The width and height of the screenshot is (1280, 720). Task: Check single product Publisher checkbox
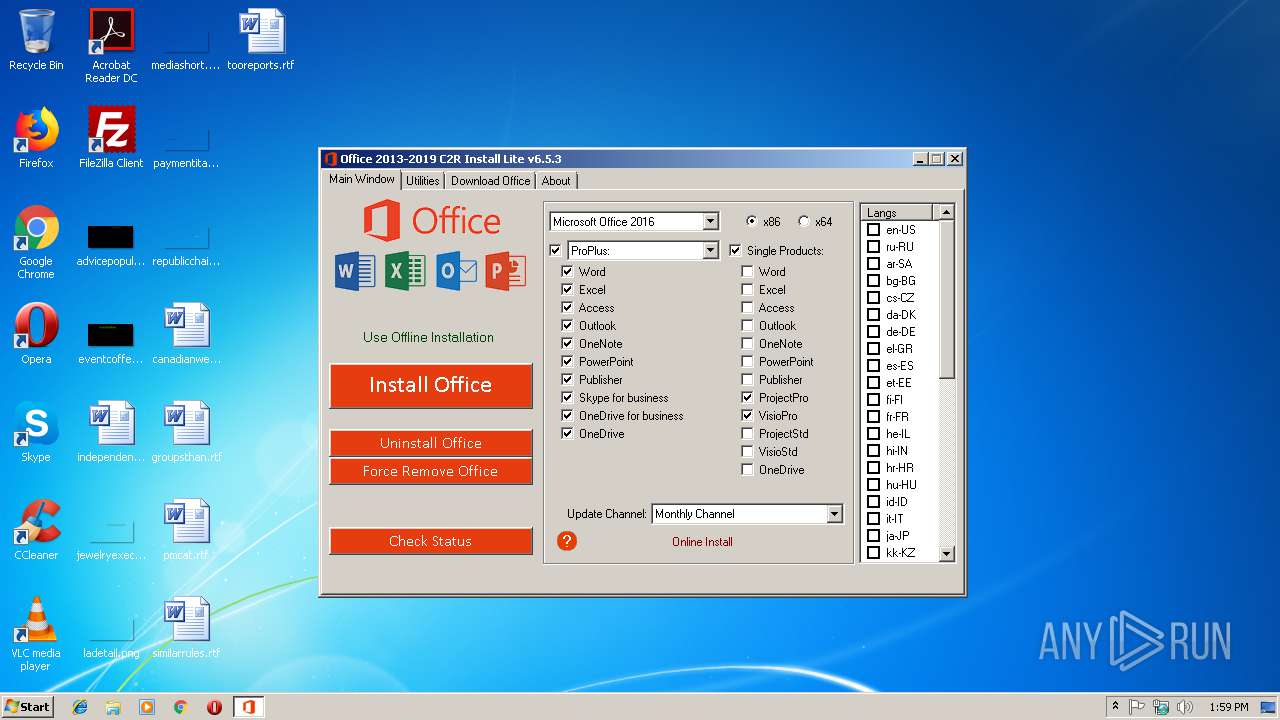click(x=747, y=379)
